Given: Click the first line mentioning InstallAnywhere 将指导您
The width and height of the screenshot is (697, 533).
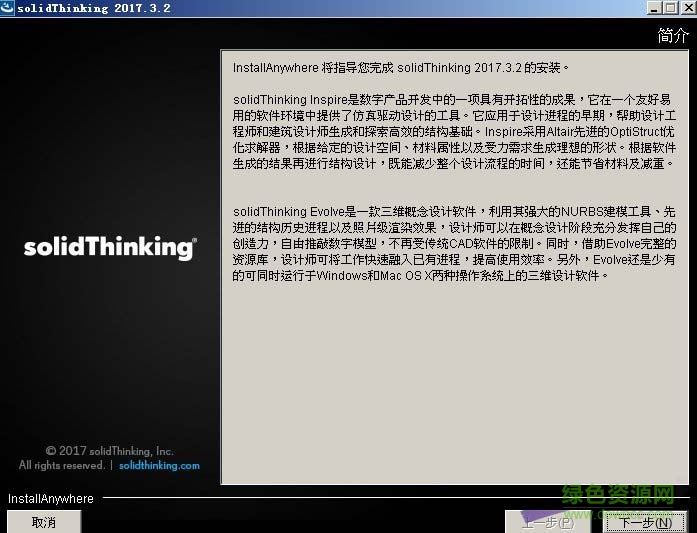Looking at the screenshot, I should click(x=401, y=68).
